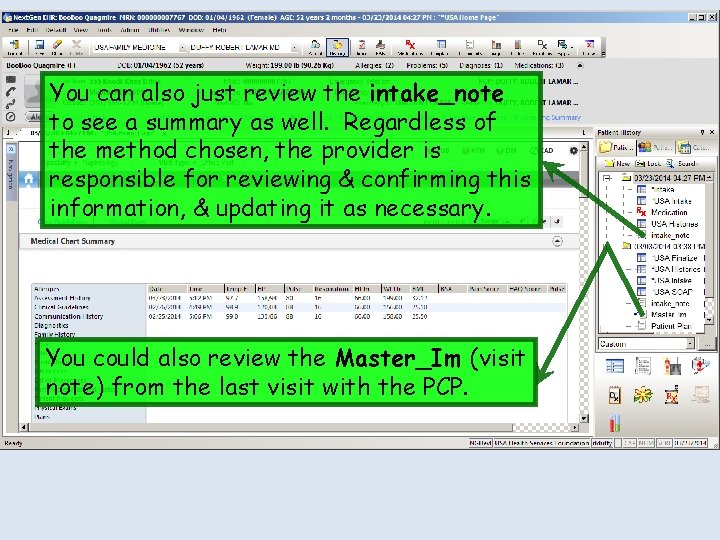
Task: Select *USA Finalize in the Patient History tree
Action: pyautogui.click(x=674, y=258)
